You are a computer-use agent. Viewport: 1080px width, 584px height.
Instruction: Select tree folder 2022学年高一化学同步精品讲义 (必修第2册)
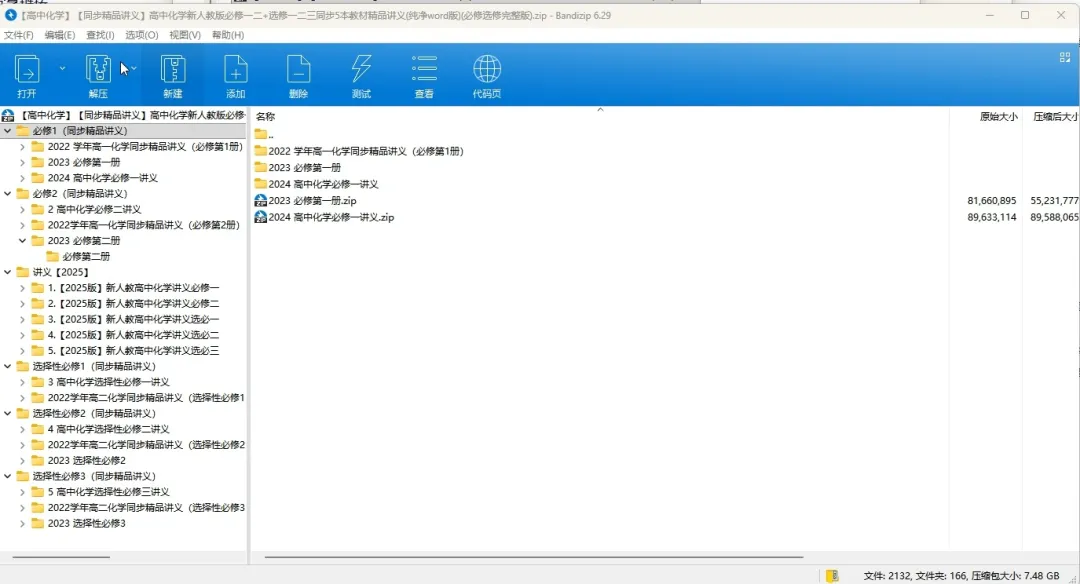(136, 225)
